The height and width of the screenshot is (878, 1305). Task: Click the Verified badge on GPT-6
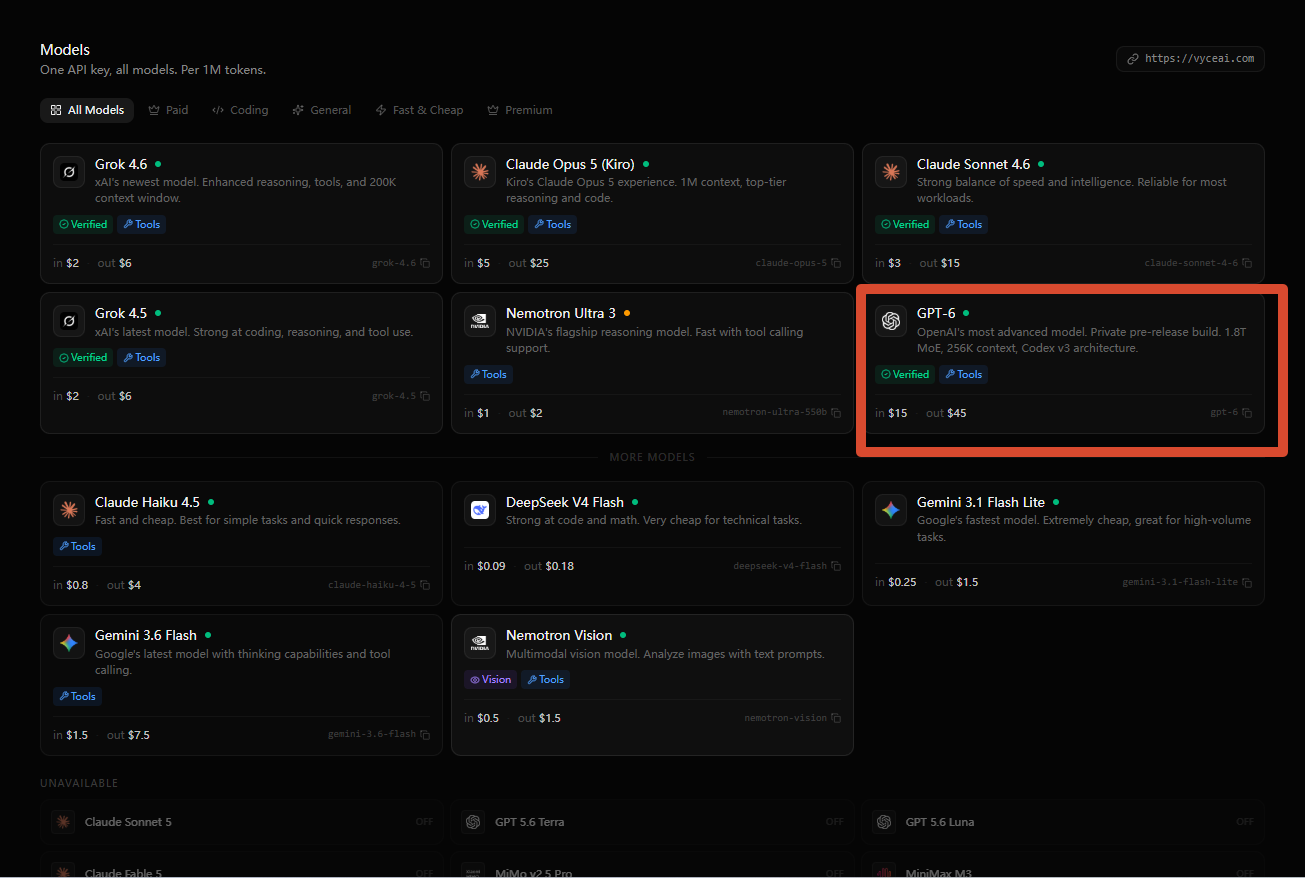pos(905,374)
